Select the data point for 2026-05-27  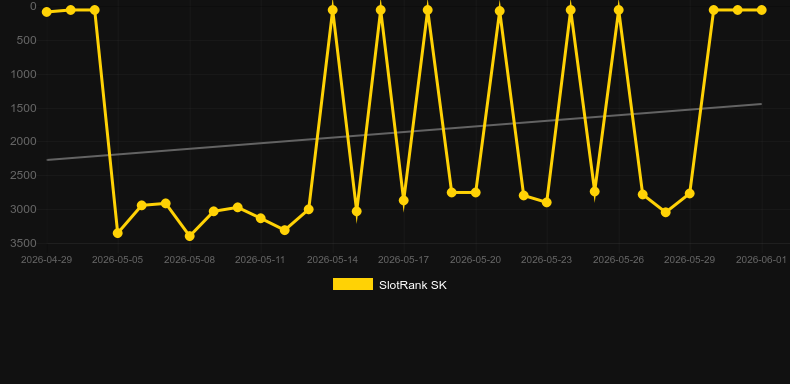coord(642,194)
